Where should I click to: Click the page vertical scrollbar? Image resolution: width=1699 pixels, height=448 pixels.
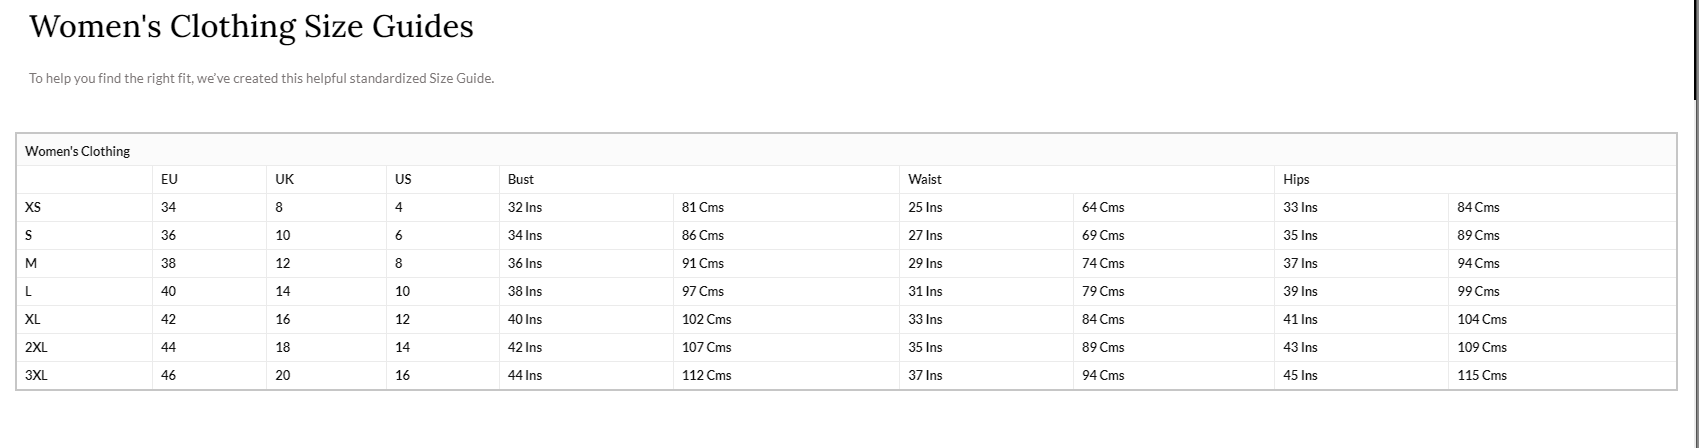point(1695,50)
